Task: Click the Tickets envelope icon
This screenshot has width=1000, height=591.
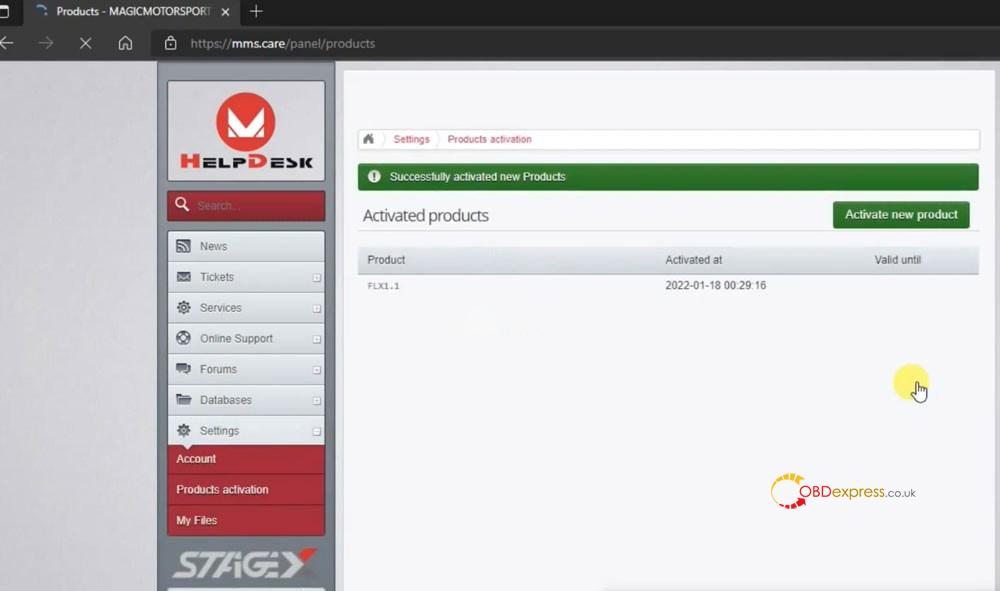Action: point(183,277)
